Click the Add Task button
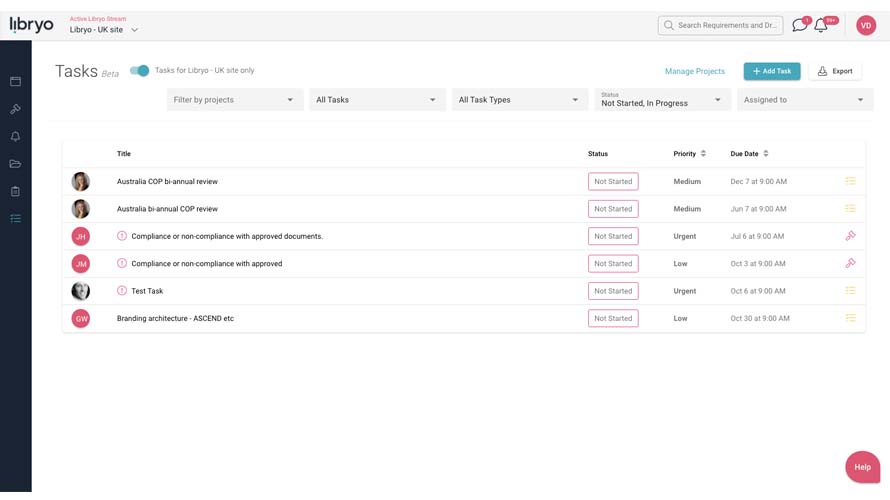 pos(771,71)
